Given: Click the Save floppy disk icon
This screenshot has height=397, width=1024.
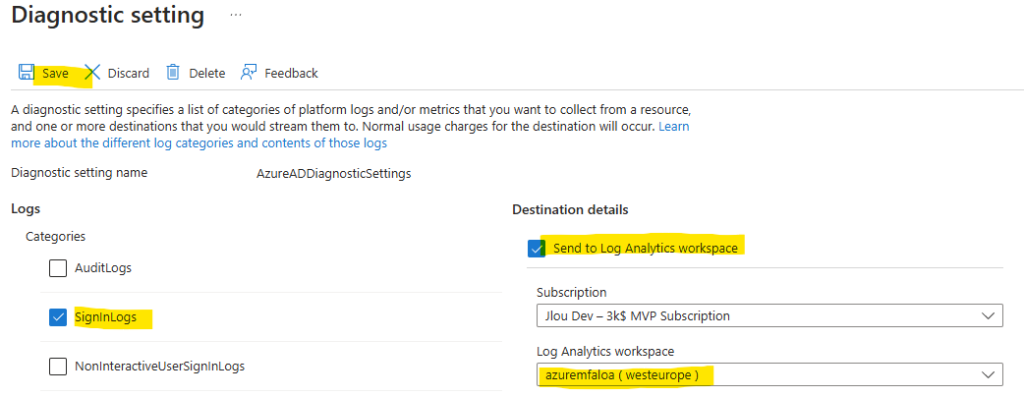Looking at the screenshot, I should (26, 72).
